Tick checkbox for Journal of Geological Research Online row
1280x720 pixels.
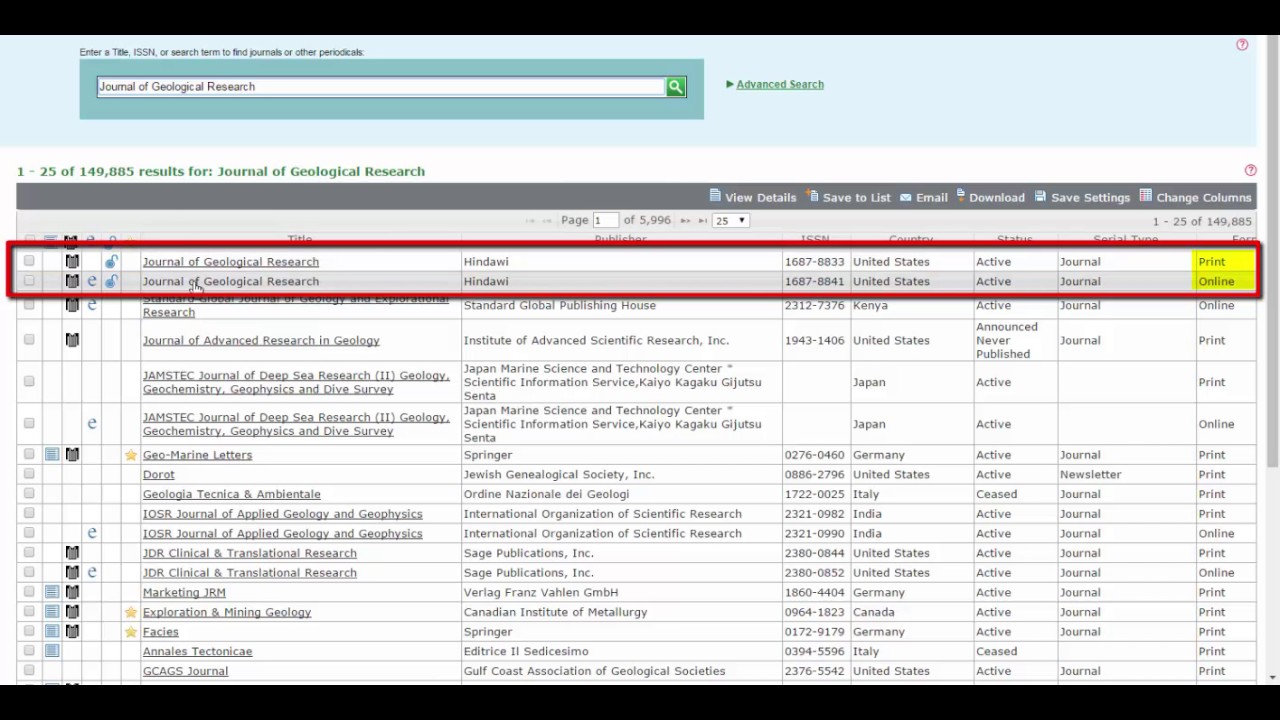(29, 281)
